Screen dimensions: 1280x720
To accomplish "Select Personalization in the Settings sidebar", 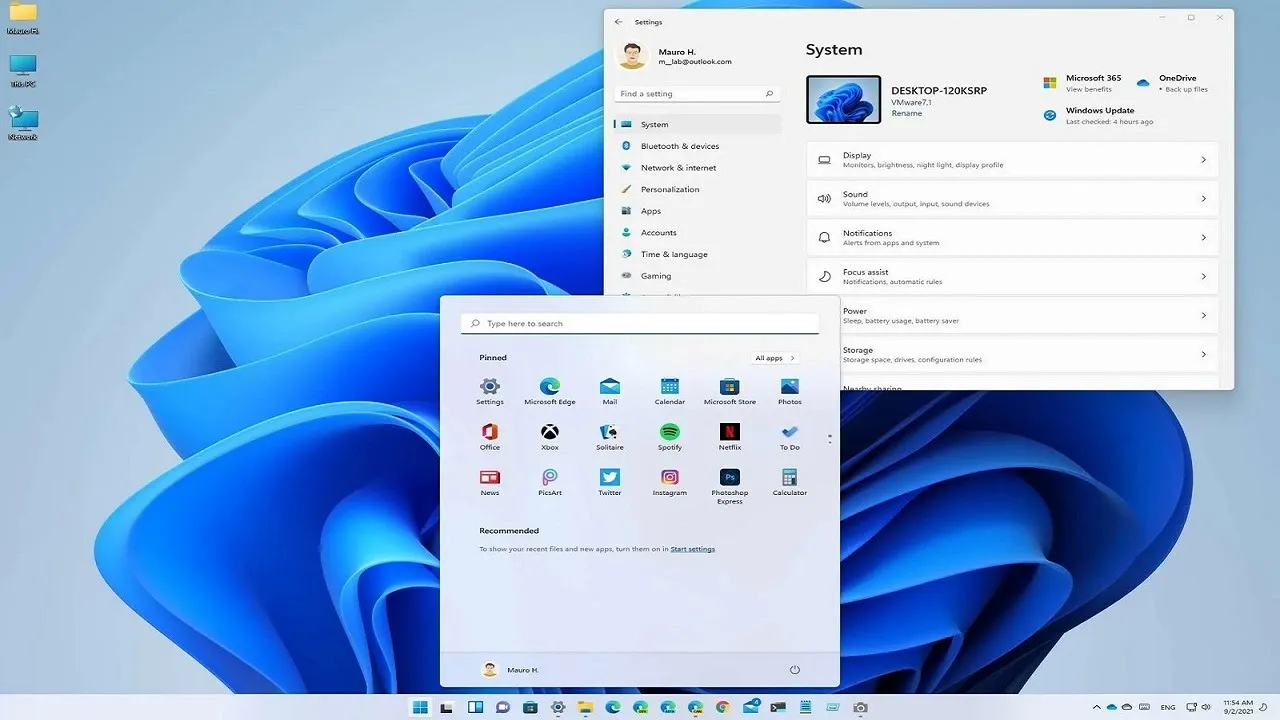I will pyautogui.click(x=697, y=189).
